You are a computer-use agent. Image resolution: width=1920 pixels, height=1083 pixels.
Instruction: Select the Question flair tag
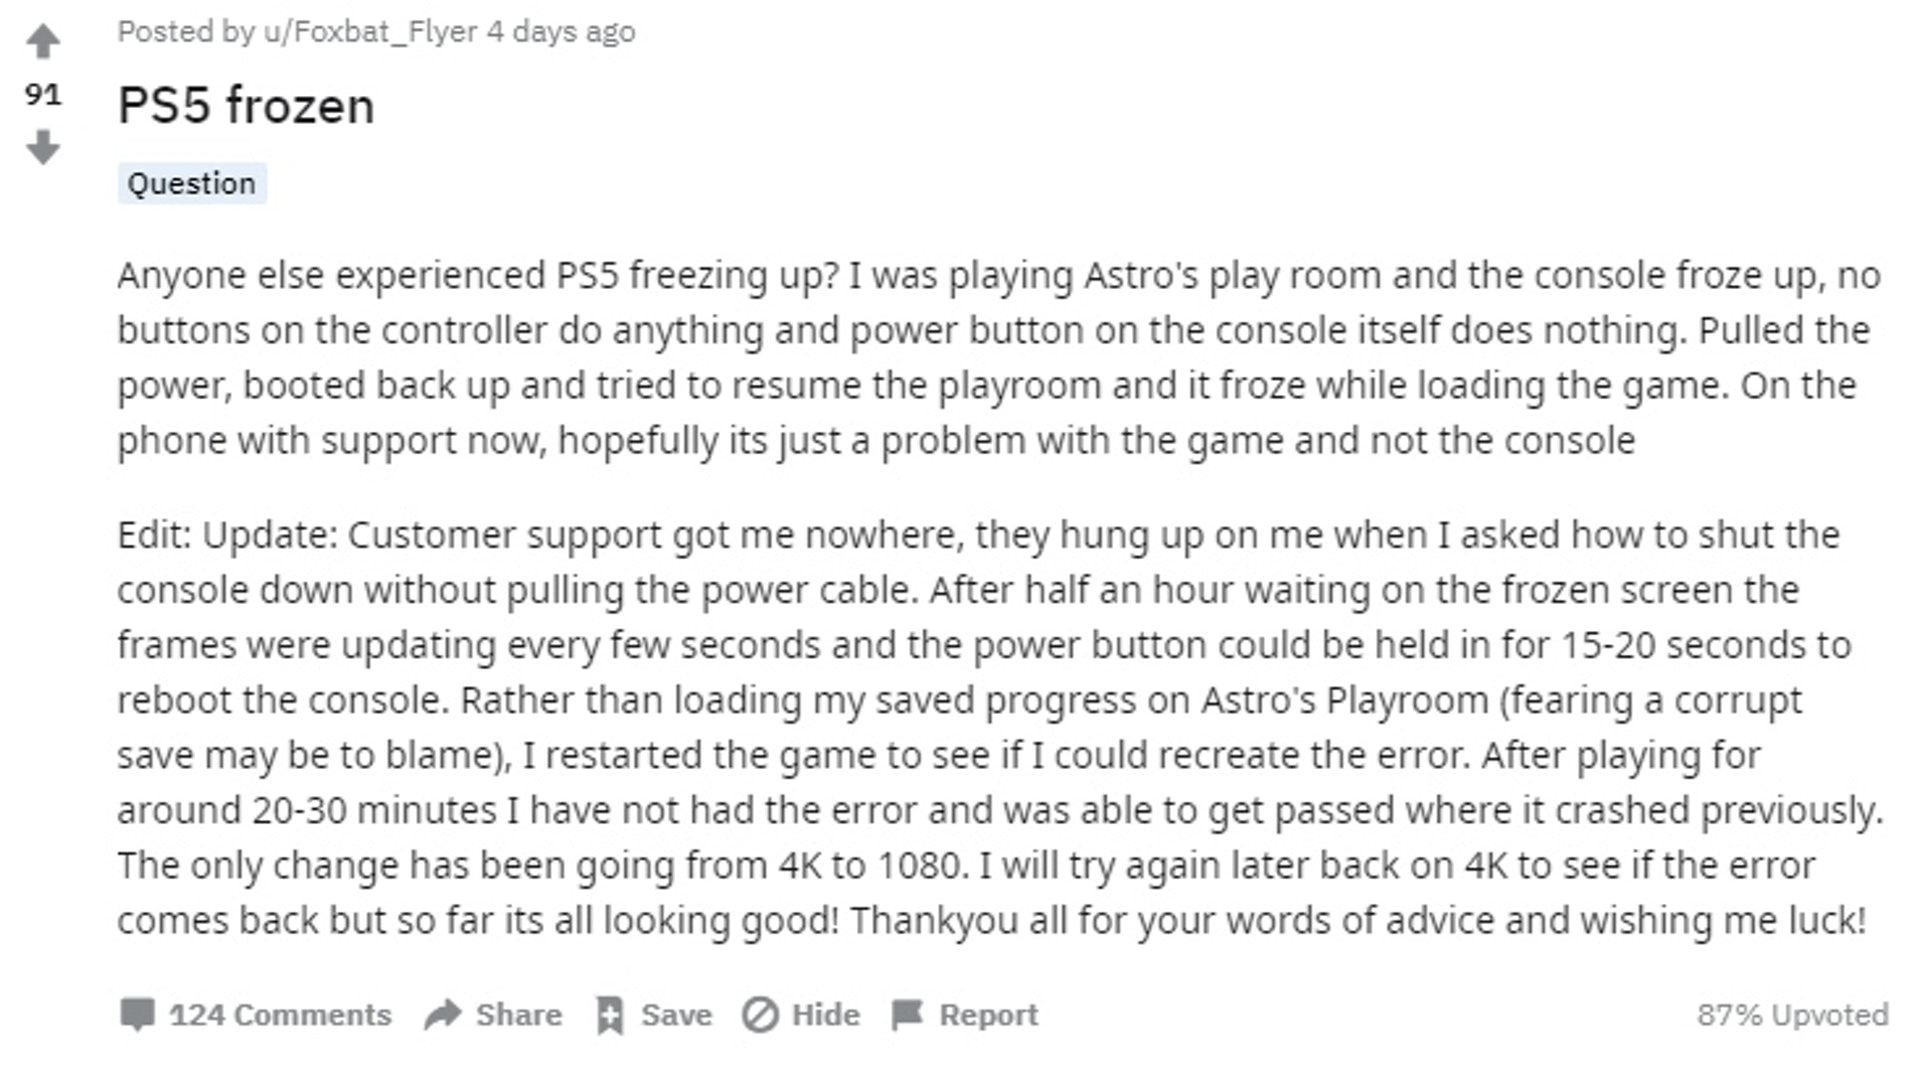(192, 184)
